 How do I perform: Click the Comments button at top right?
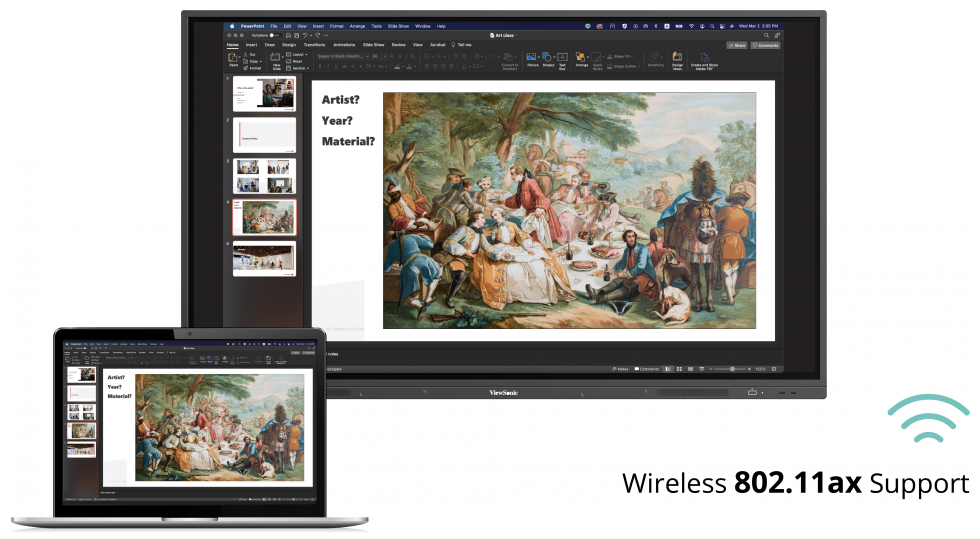766,46
